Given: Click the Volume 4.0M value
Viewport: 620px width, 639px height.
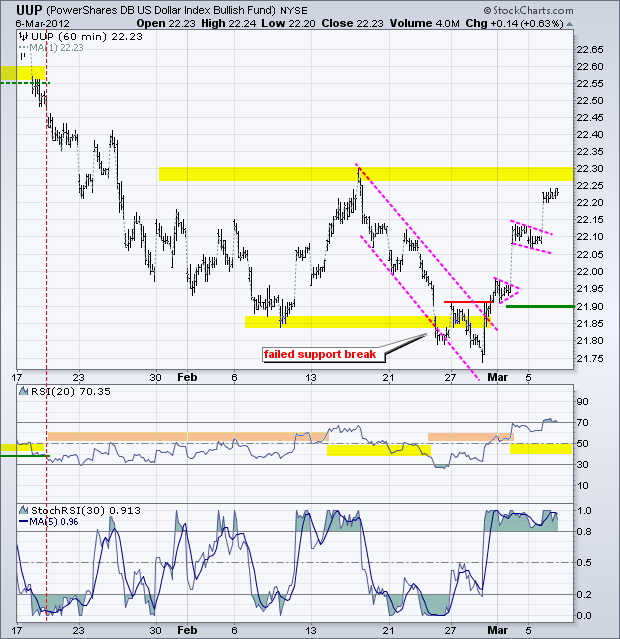Looking at the screenshot, I should pos(424,24).
